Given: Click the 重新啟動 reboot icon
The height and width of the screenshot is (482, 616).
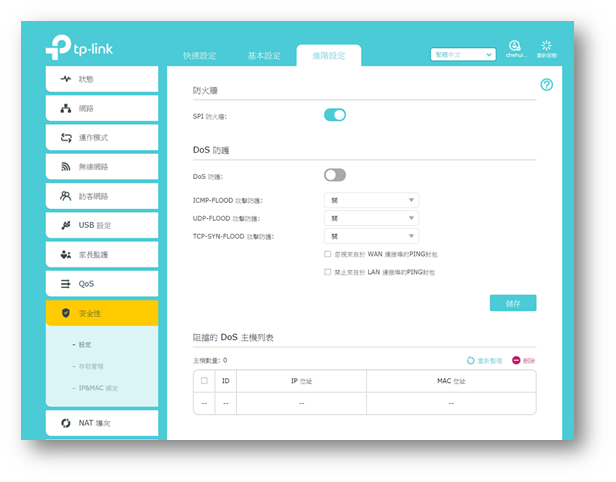Looking at the screenshot, I should pyautogui.click(x=545, y=48).
